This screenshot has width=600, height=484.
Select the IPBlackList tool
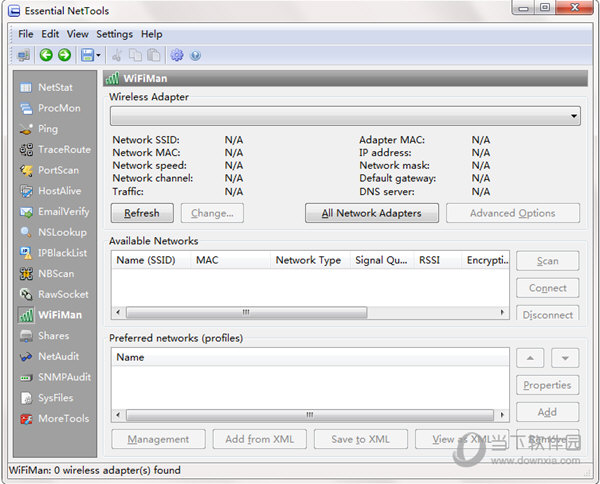[55, 253]
